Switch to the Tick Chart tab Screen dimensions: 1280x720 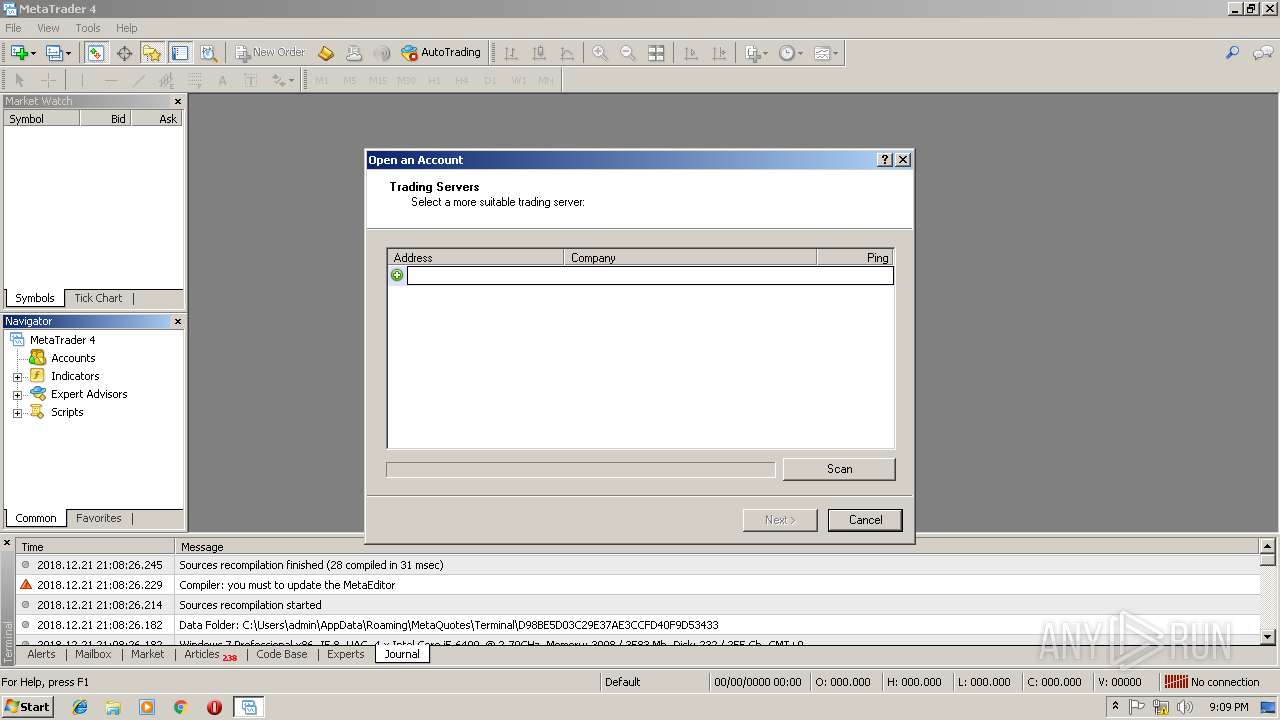click(98, 298)
